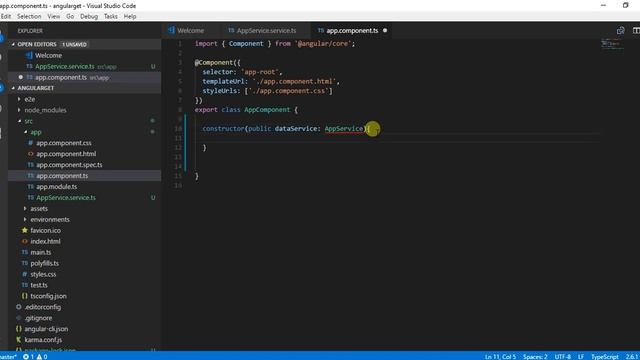Click the restore window button
The width and height of the screenshot is (640, 360).
625,5
